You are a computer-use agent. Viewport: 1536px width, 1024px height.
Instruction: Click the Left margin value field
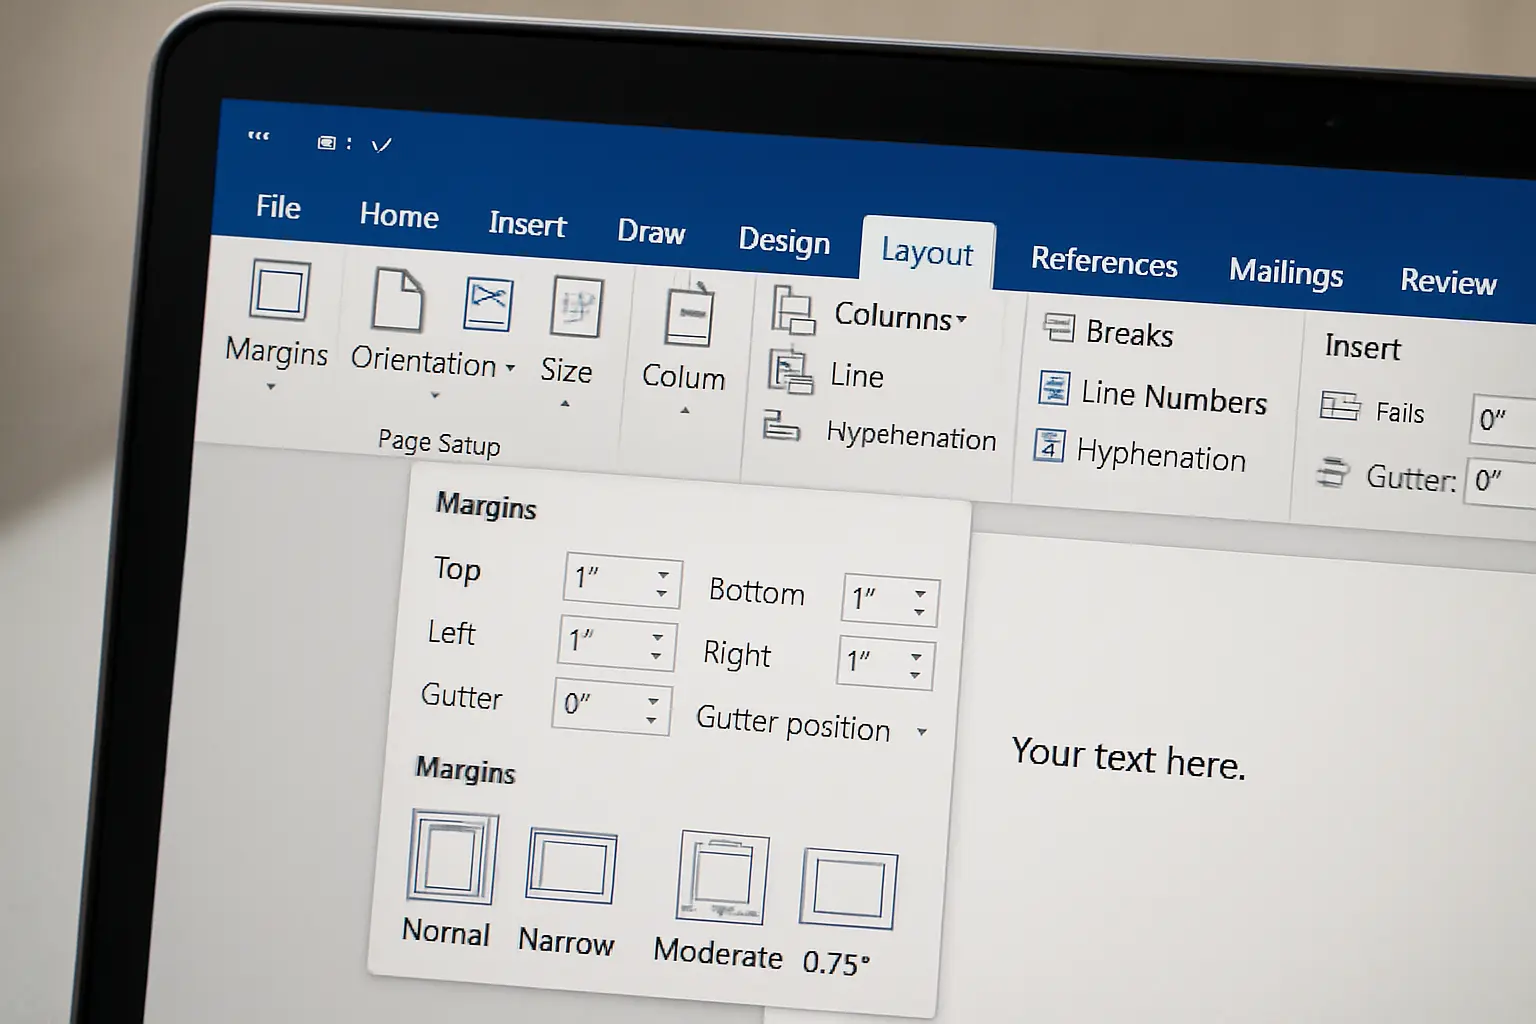coord(617,643)
